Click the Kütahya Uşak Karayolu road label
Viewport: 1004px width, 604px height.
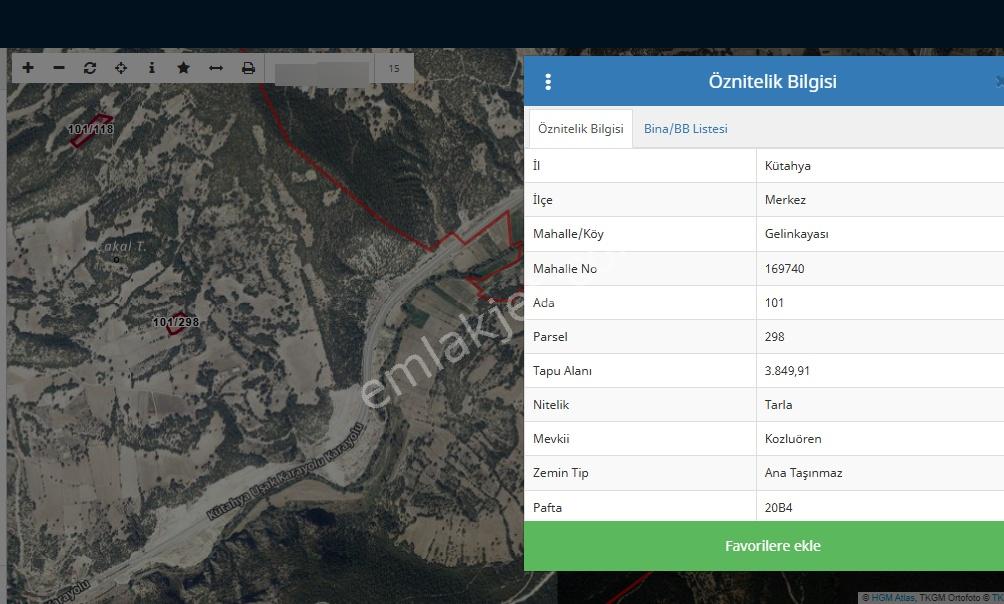286,471
